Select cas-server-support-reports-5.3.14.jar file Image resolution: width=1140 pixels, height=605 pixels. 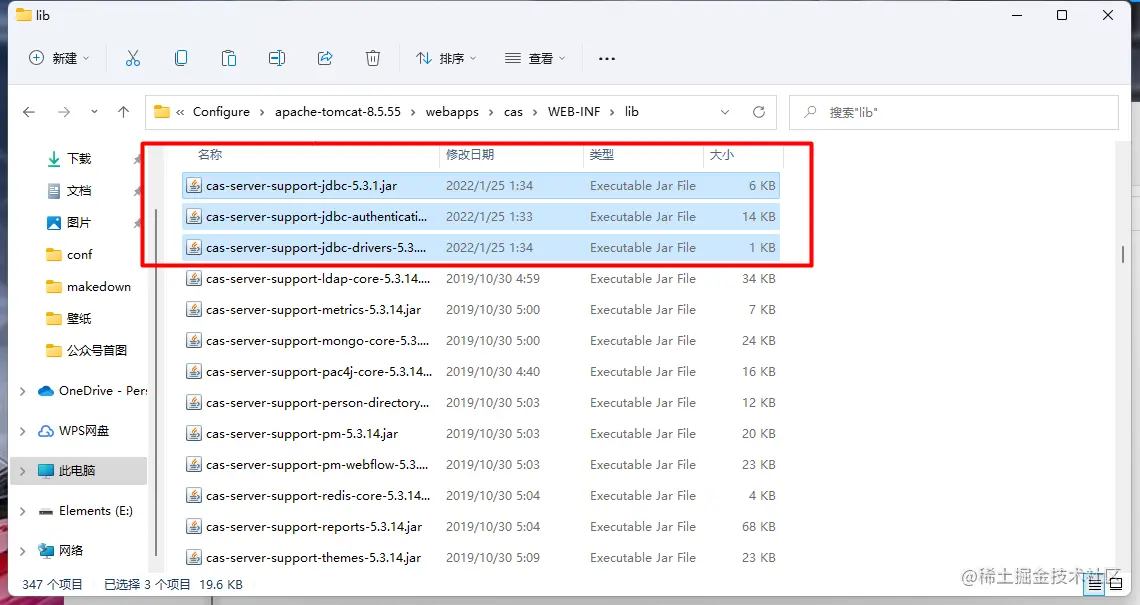[481, 527]
